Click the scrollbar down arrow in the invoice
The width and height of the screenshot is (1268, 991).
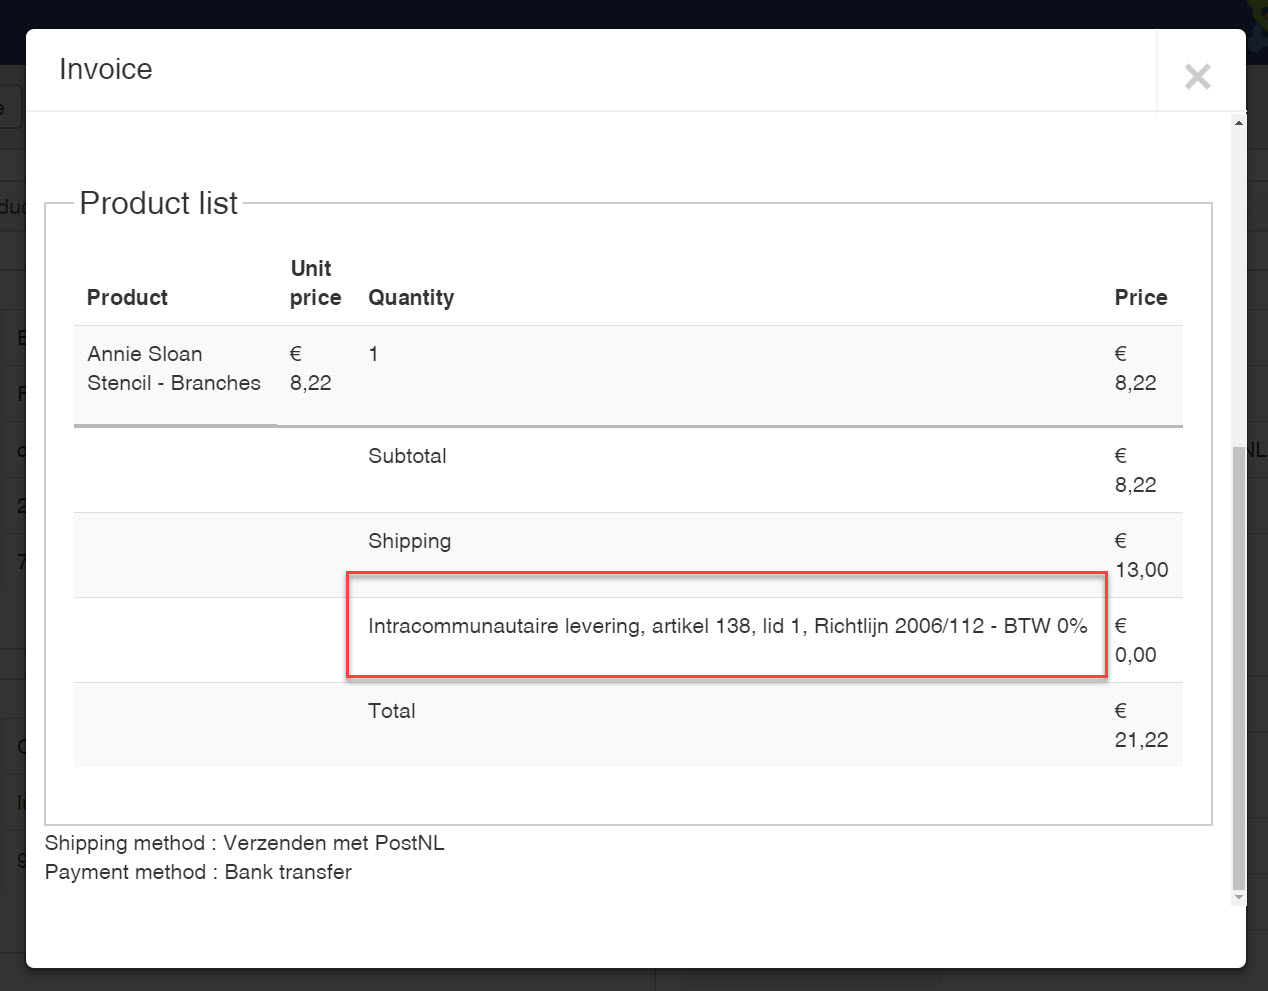[x=1239, y=897]
